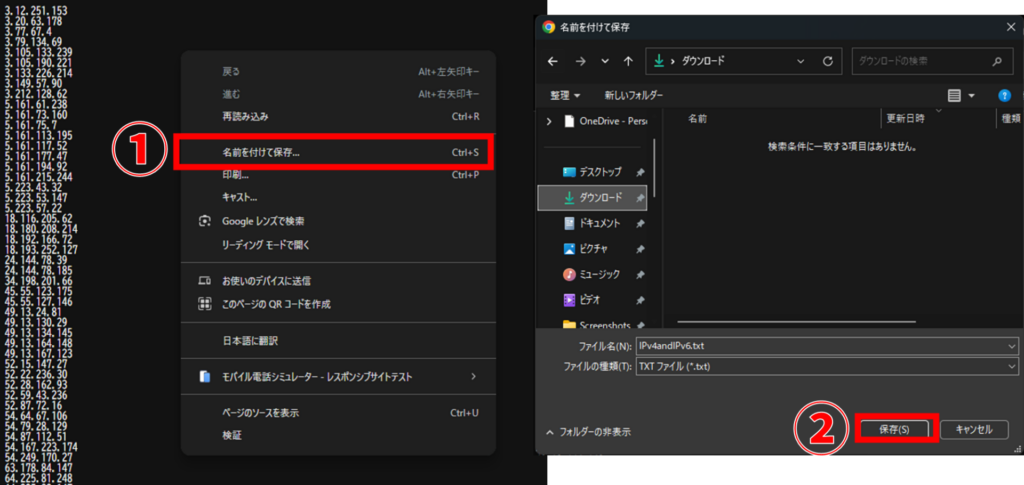Choose 印刷 in context menu
Screen dimensions: 1024x485
(x=338, y=175)
